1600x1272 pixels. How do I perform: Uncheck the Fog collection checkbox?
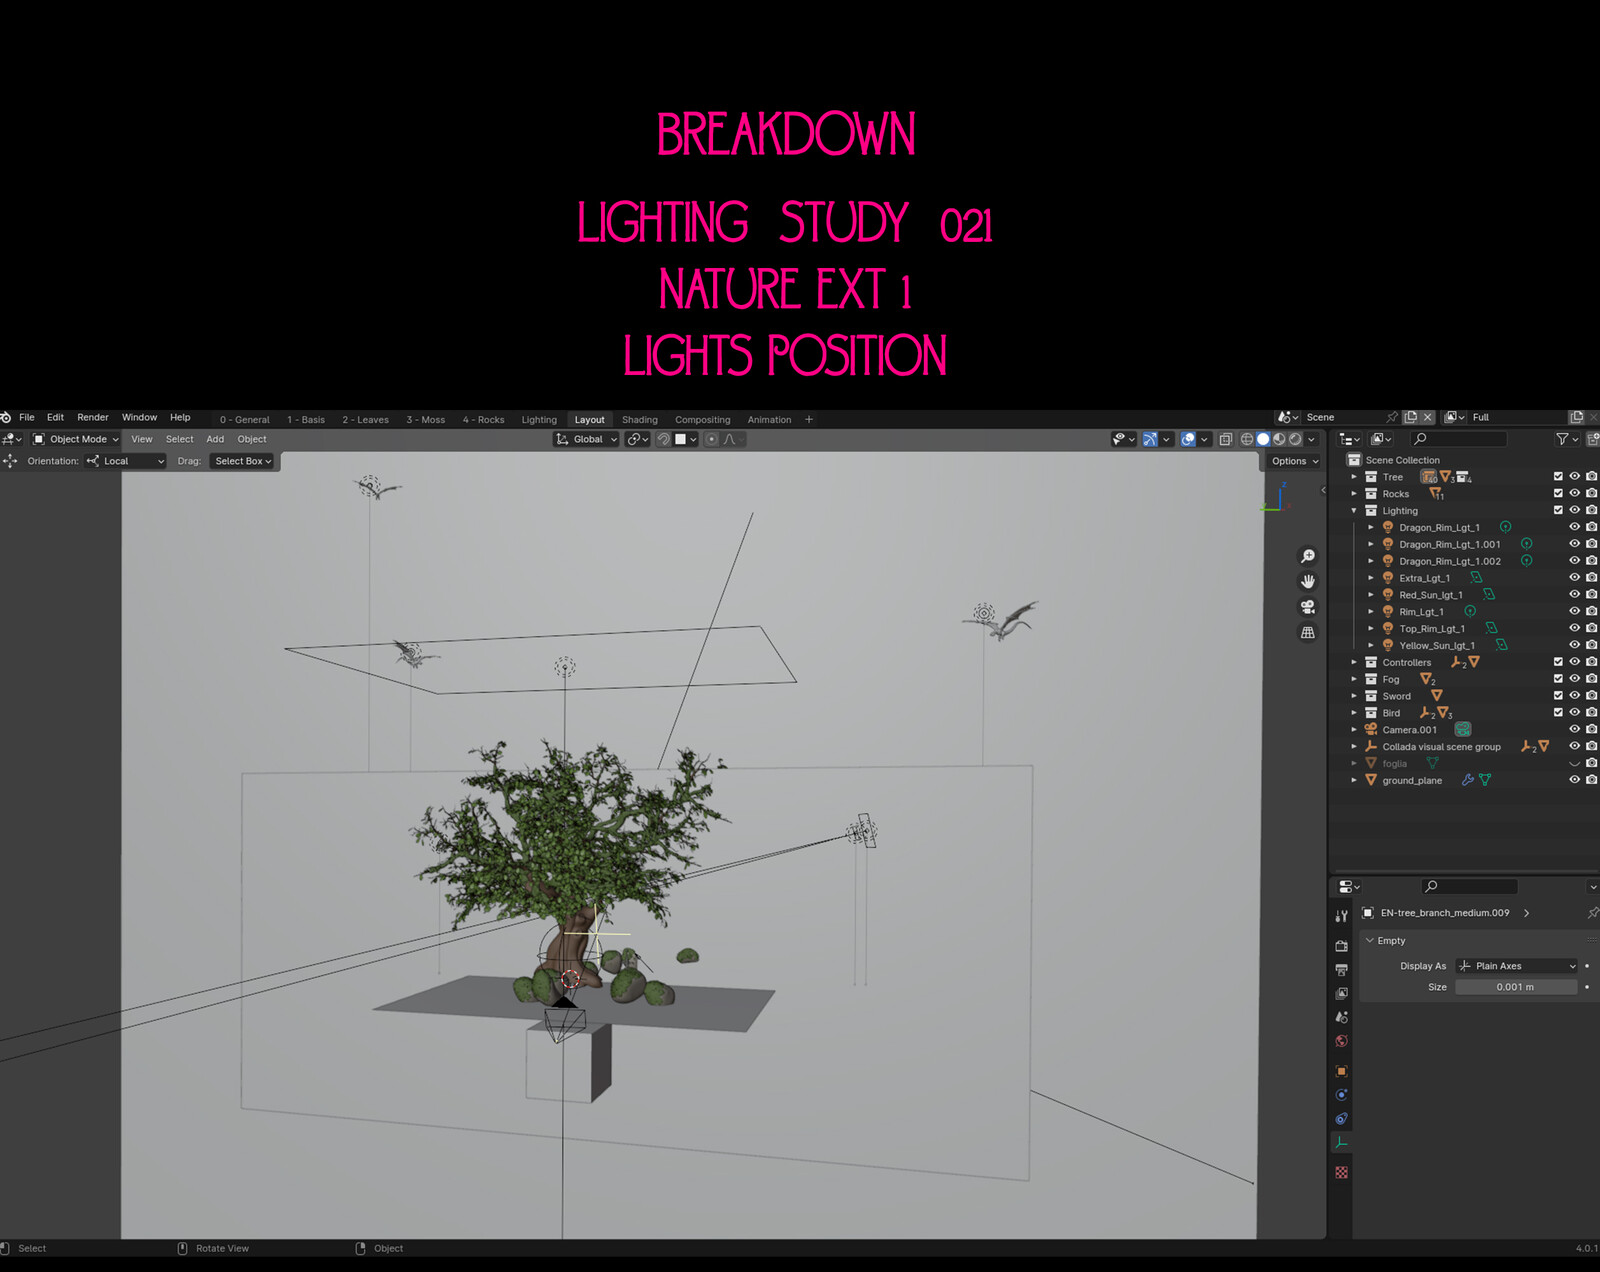click(x=1558, y=679)
